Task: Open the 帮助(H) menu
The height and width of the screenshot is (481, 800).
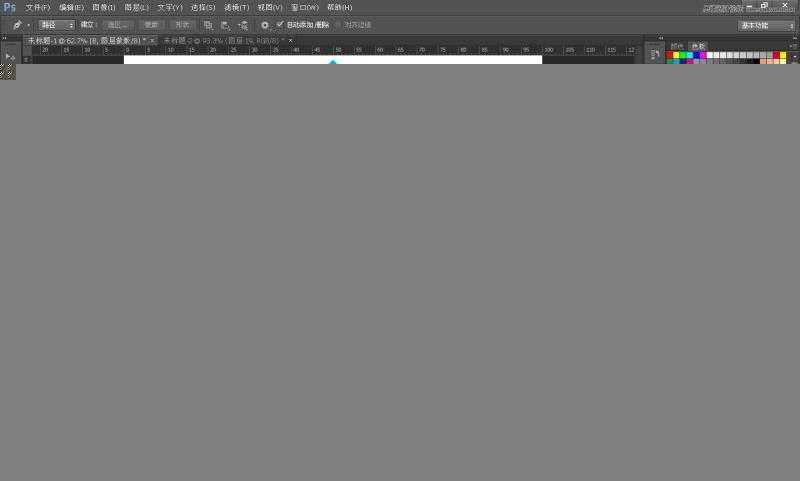Action: [339, 8]
